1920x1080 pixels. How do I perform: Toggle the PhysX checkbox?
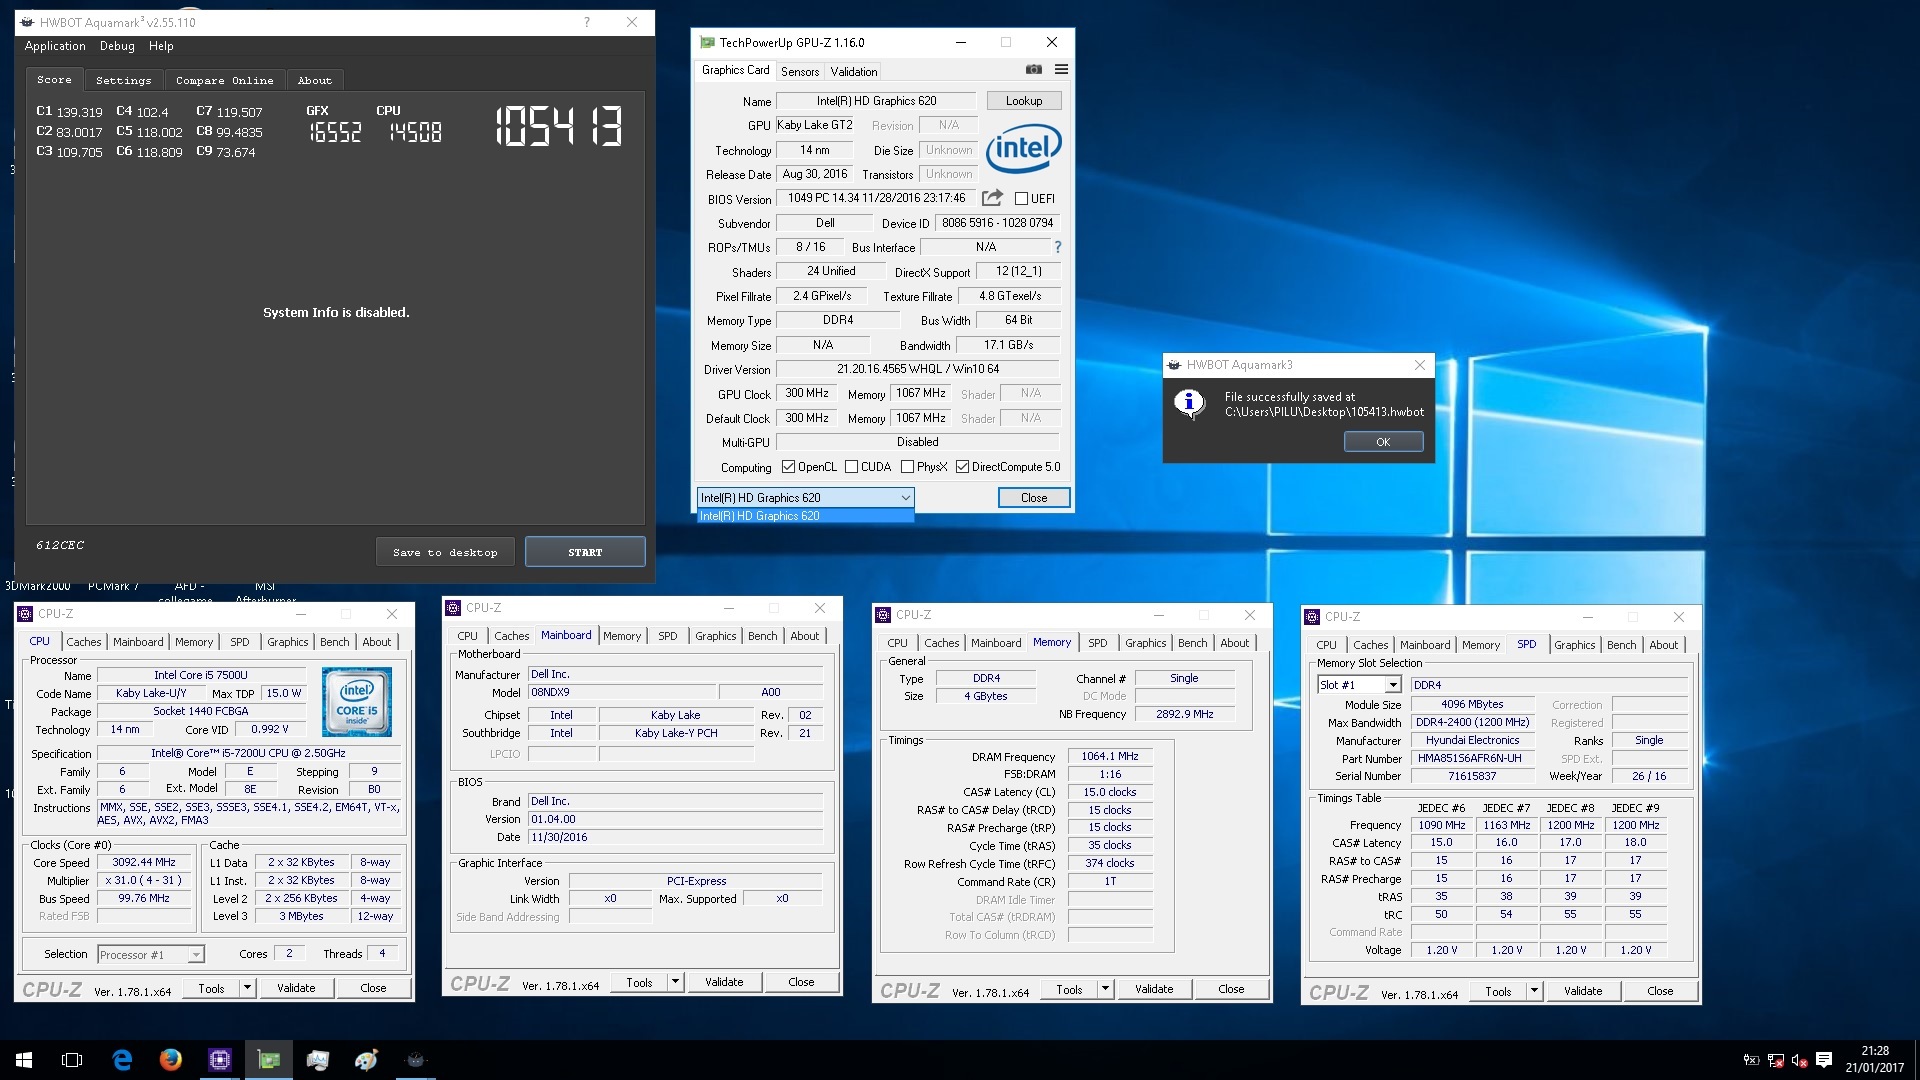[x=907, y=467]
